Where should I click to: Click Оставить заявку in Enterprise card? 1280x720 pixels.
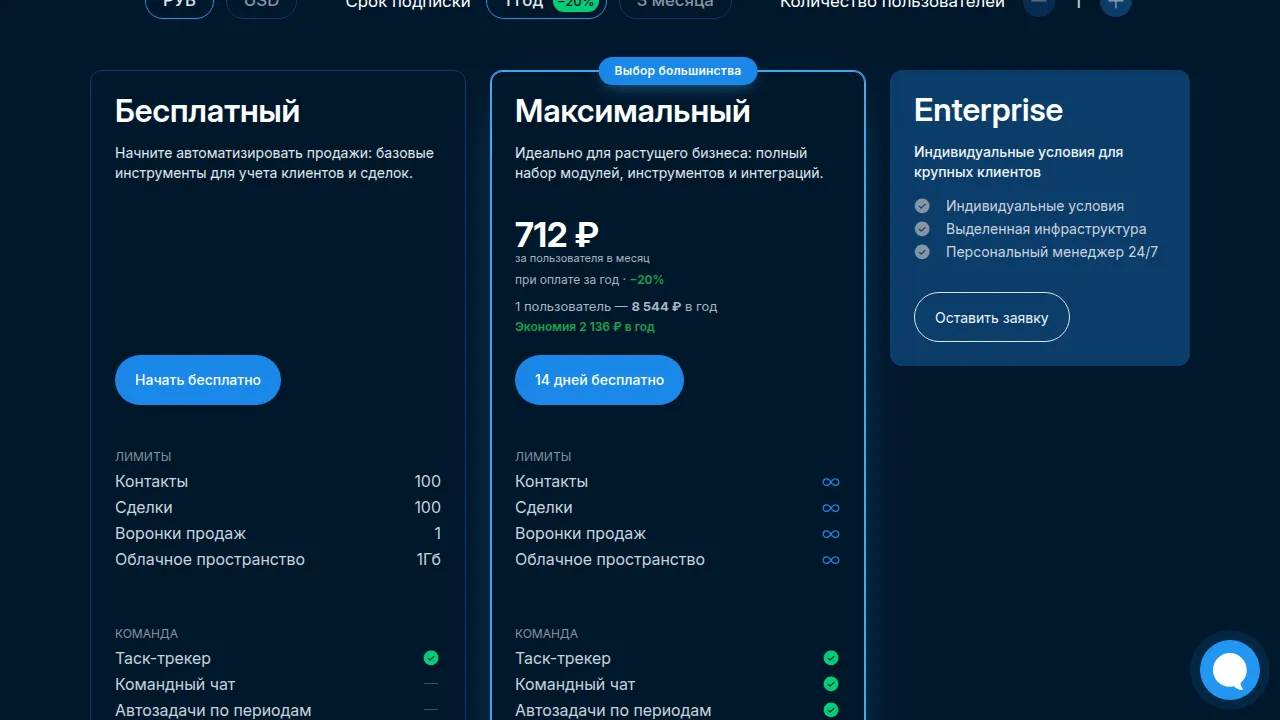(x=992, y=318)
